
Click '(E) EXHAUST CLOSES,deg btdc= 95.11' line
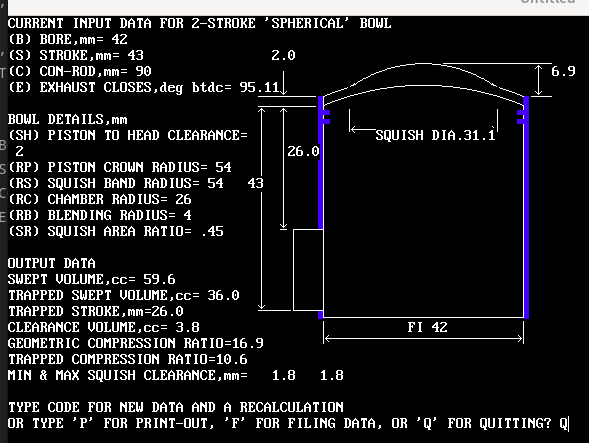click(143, 88)
